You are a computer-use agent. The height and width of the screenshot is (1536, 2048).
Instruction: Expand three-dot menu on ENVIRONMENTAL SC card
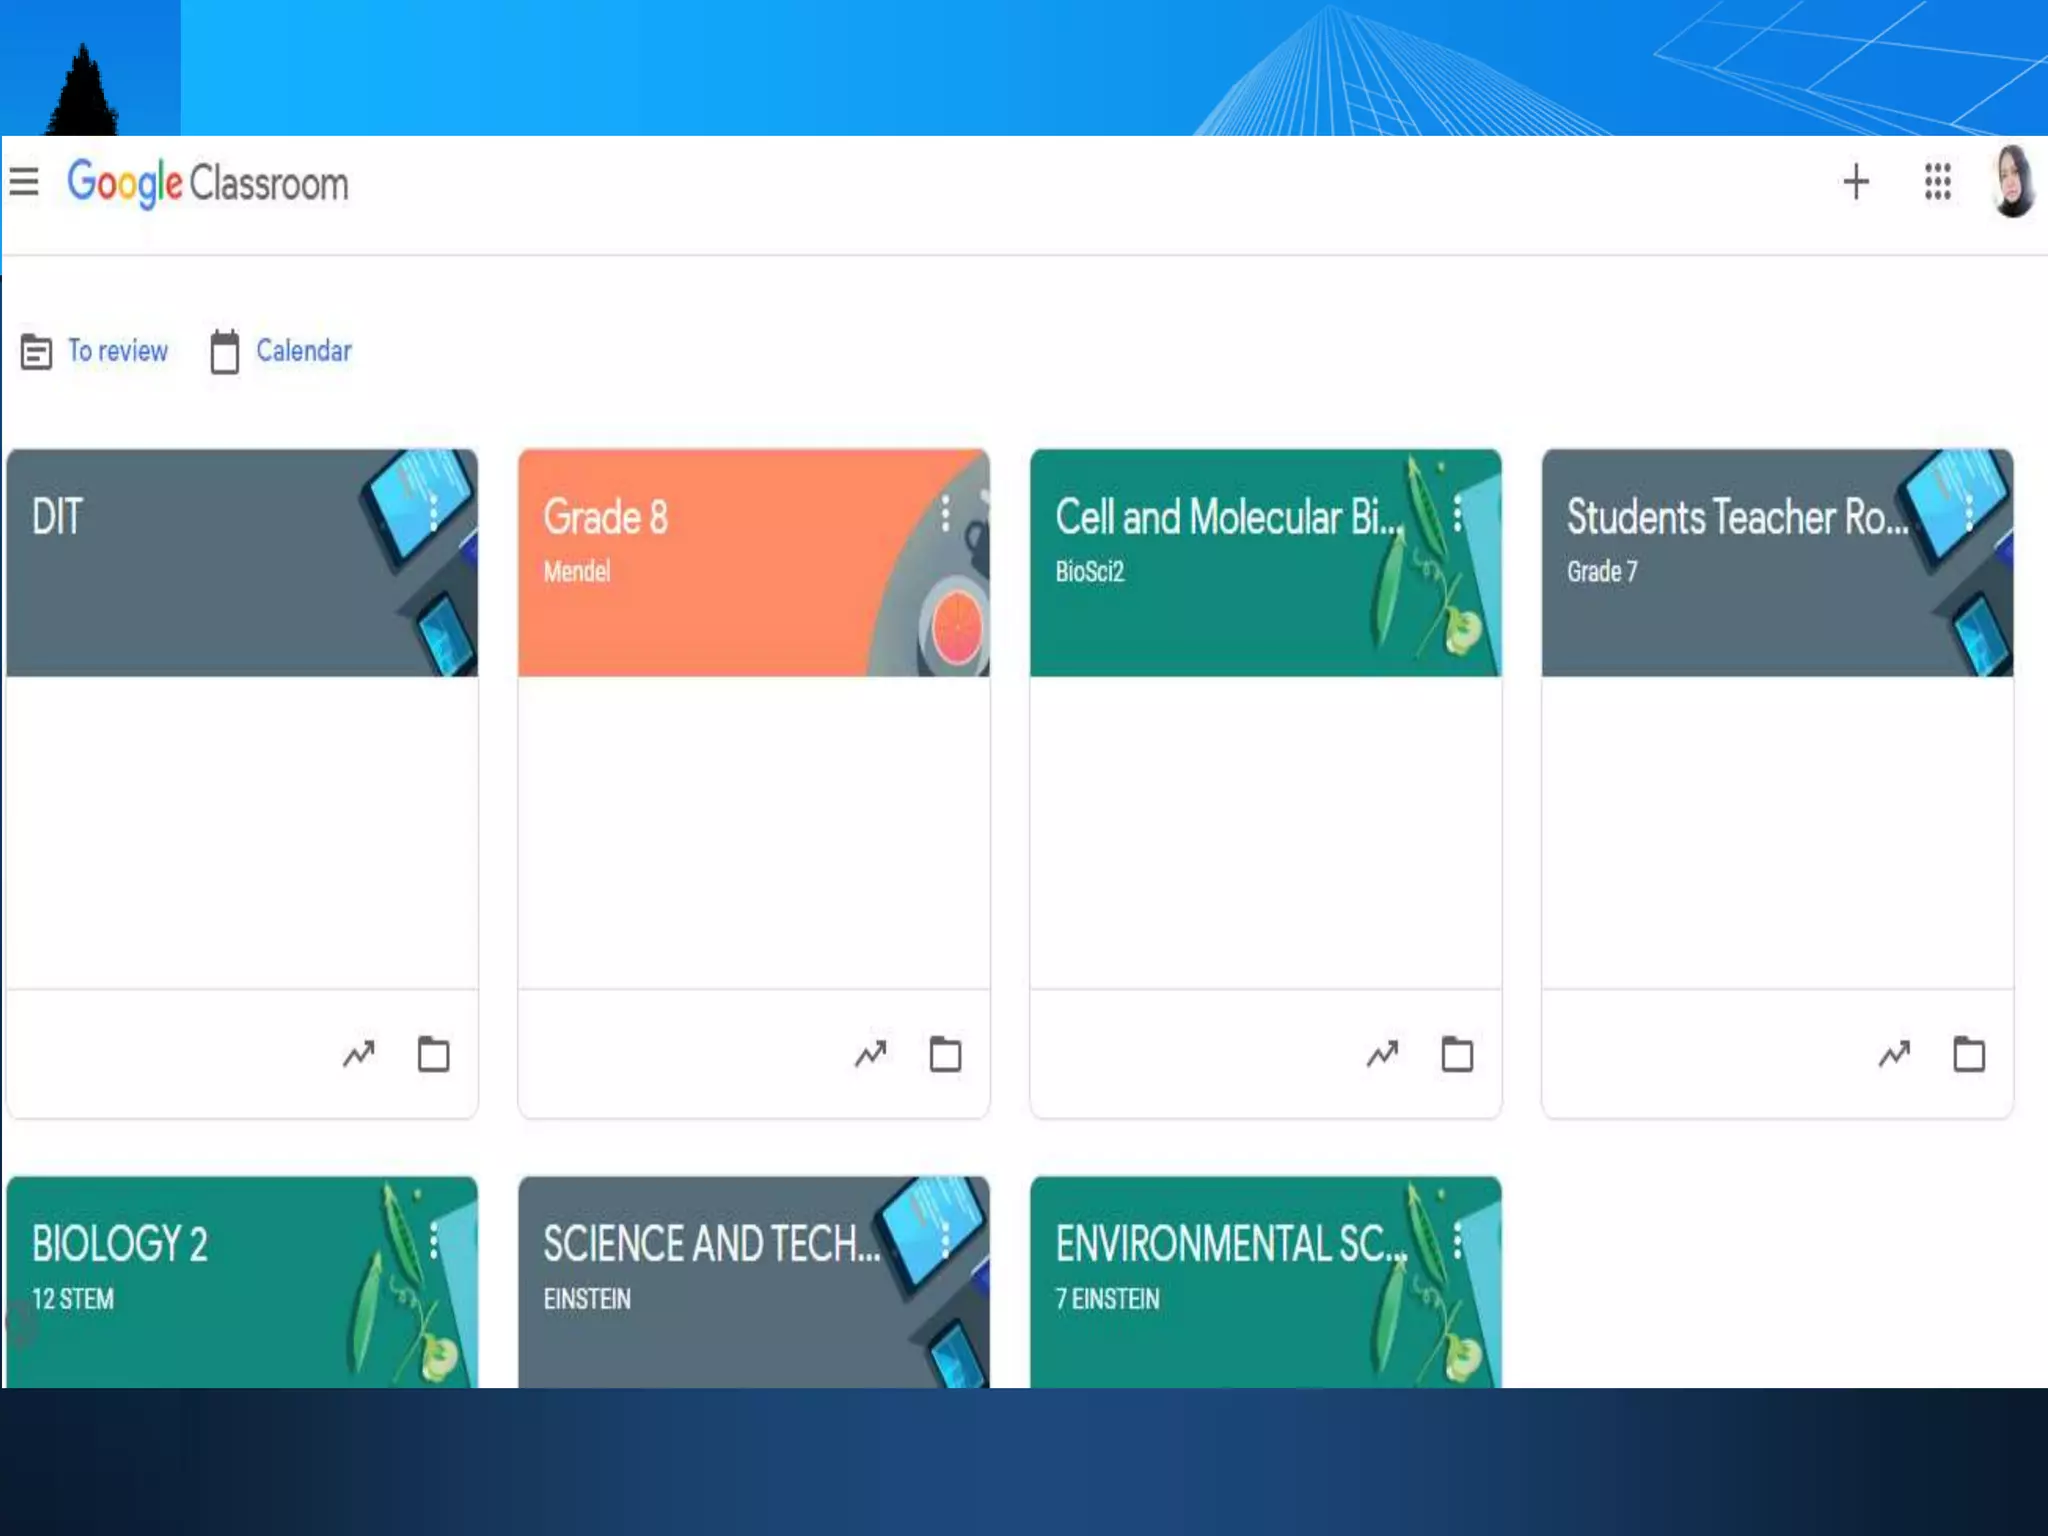point(1457,1241)
